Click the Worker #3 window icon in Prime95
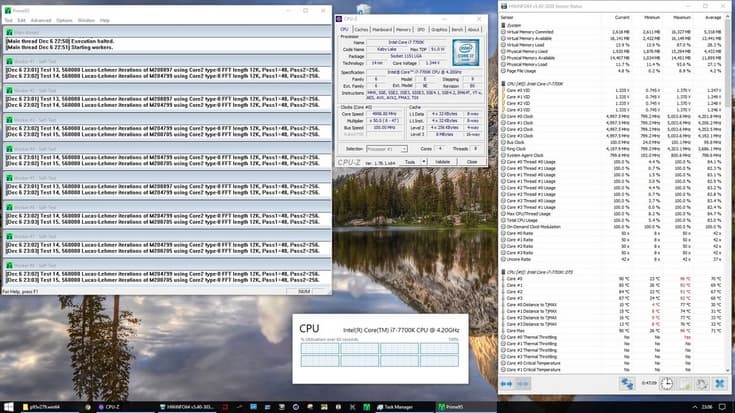Image resolution: width=735 pixels, height=413 pixels. point(9,120)
